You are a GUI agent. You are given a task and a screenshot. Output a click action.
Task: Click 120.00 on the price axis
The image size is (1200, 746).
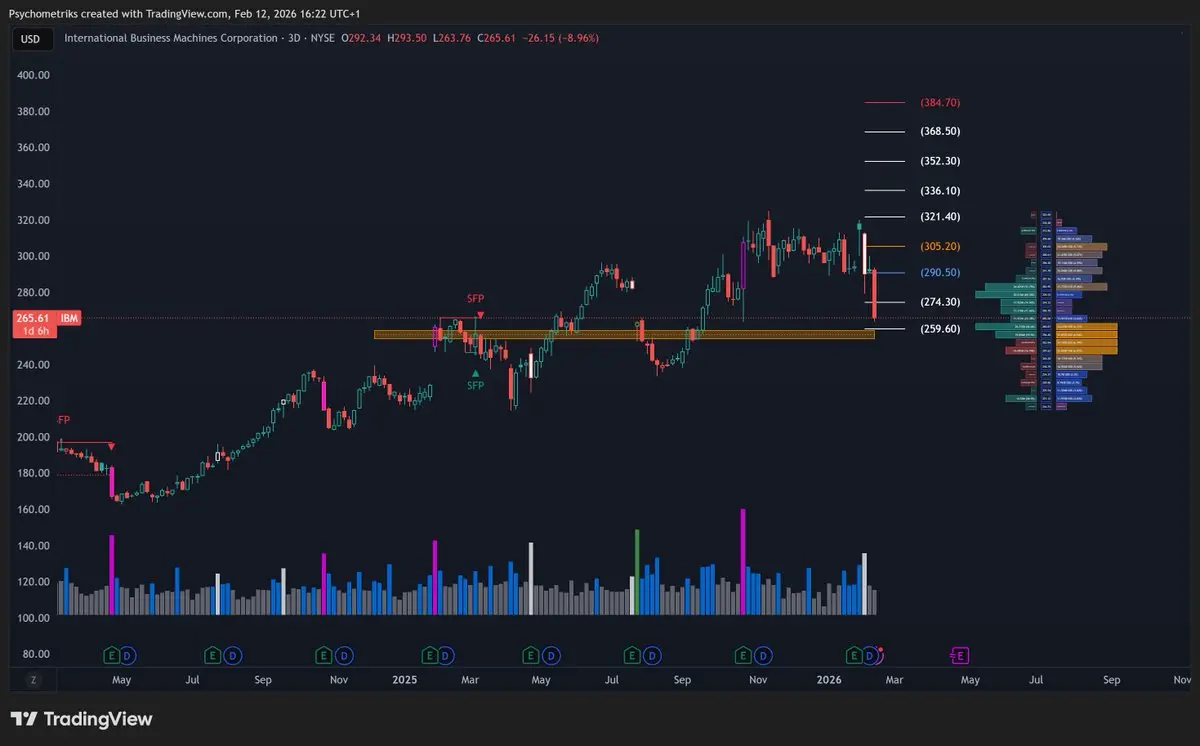[35, 582]
